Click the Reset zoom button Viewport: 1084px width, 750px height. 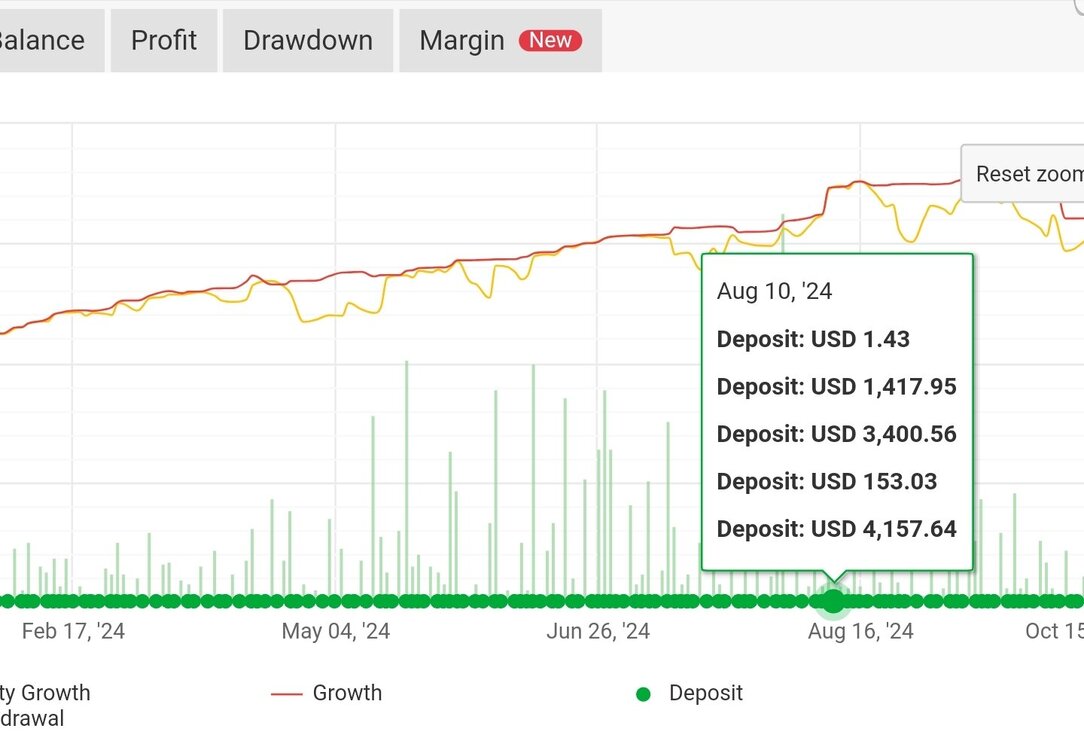point(1022,174)
